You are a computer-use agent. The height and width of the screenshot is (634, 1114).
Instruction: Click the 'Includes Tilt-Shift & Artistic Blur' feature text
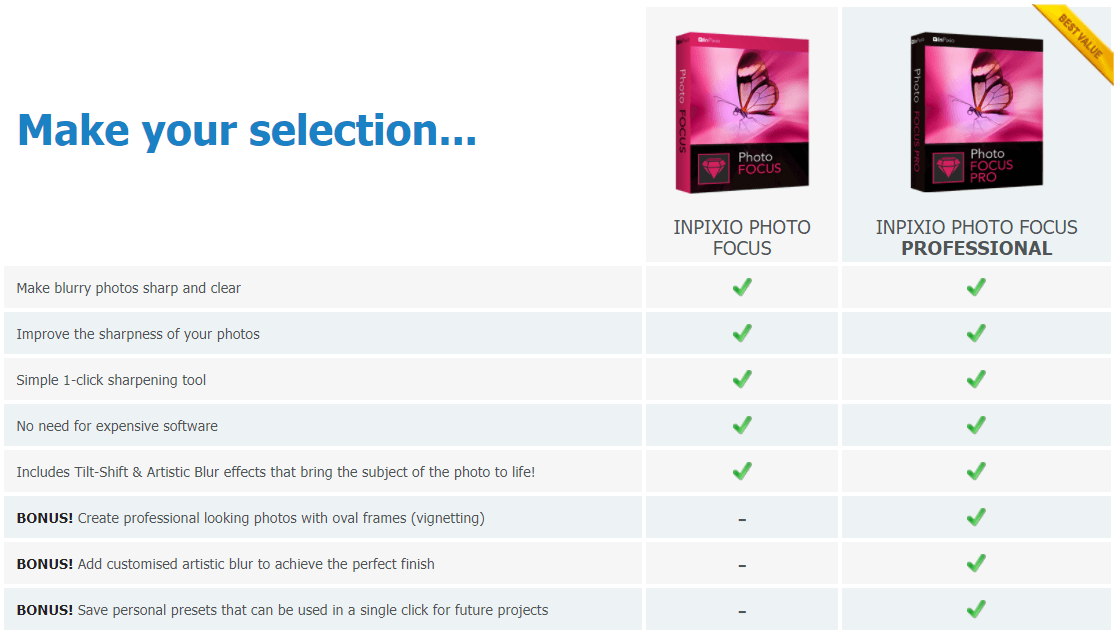[276, 472]
